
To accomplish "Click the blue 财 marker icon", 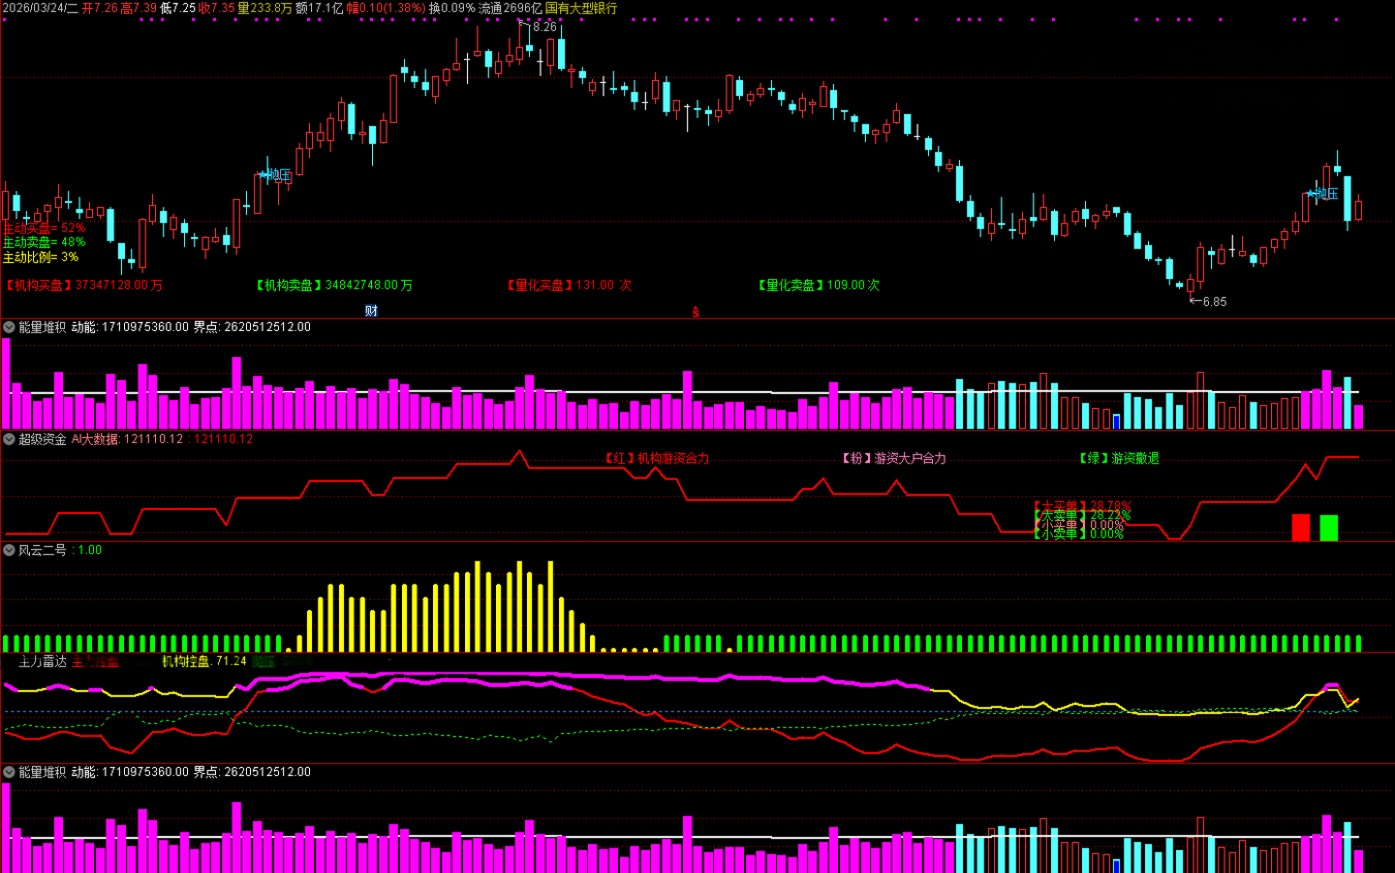I will tap(371, 311).
